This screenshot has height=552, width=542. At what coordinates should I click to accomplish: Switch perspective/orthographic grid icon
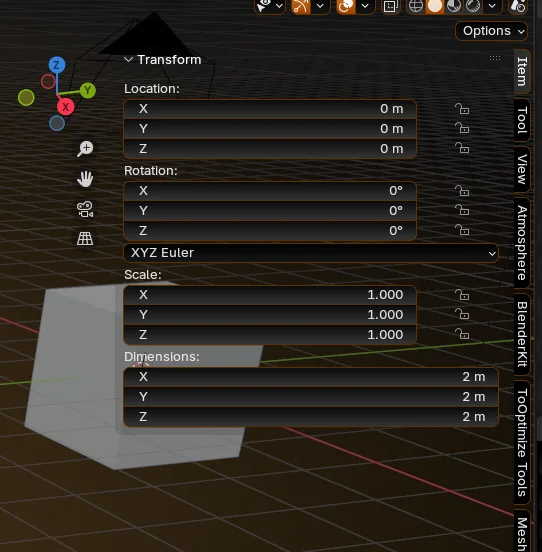pyautogui.click(x=85, y=239)
